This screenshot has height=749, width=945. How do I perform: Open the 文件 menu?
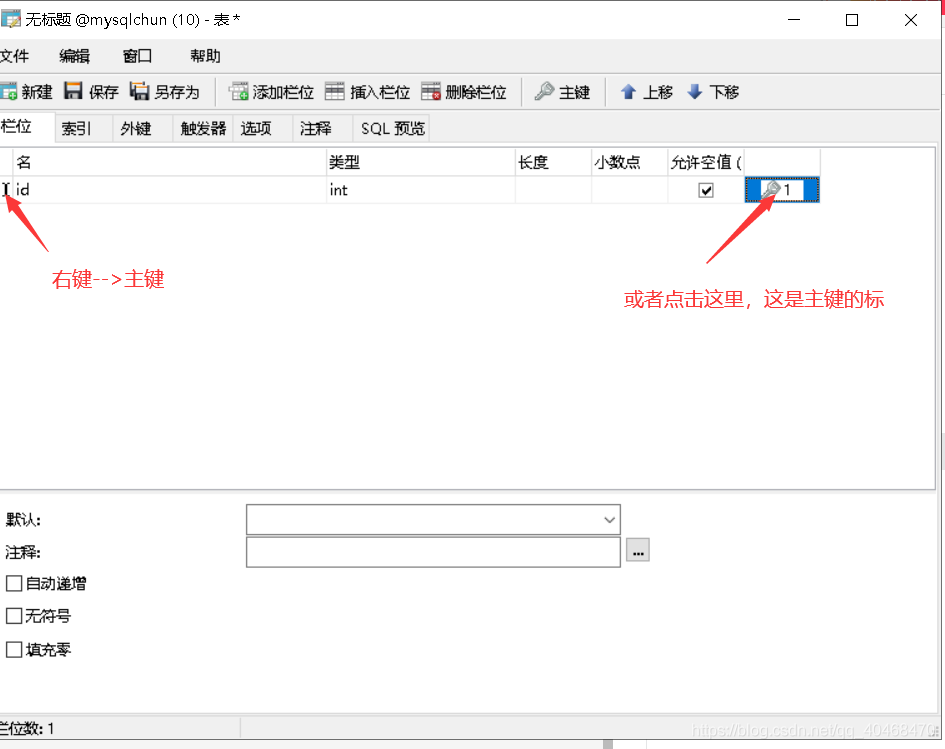tap(17, 56)
